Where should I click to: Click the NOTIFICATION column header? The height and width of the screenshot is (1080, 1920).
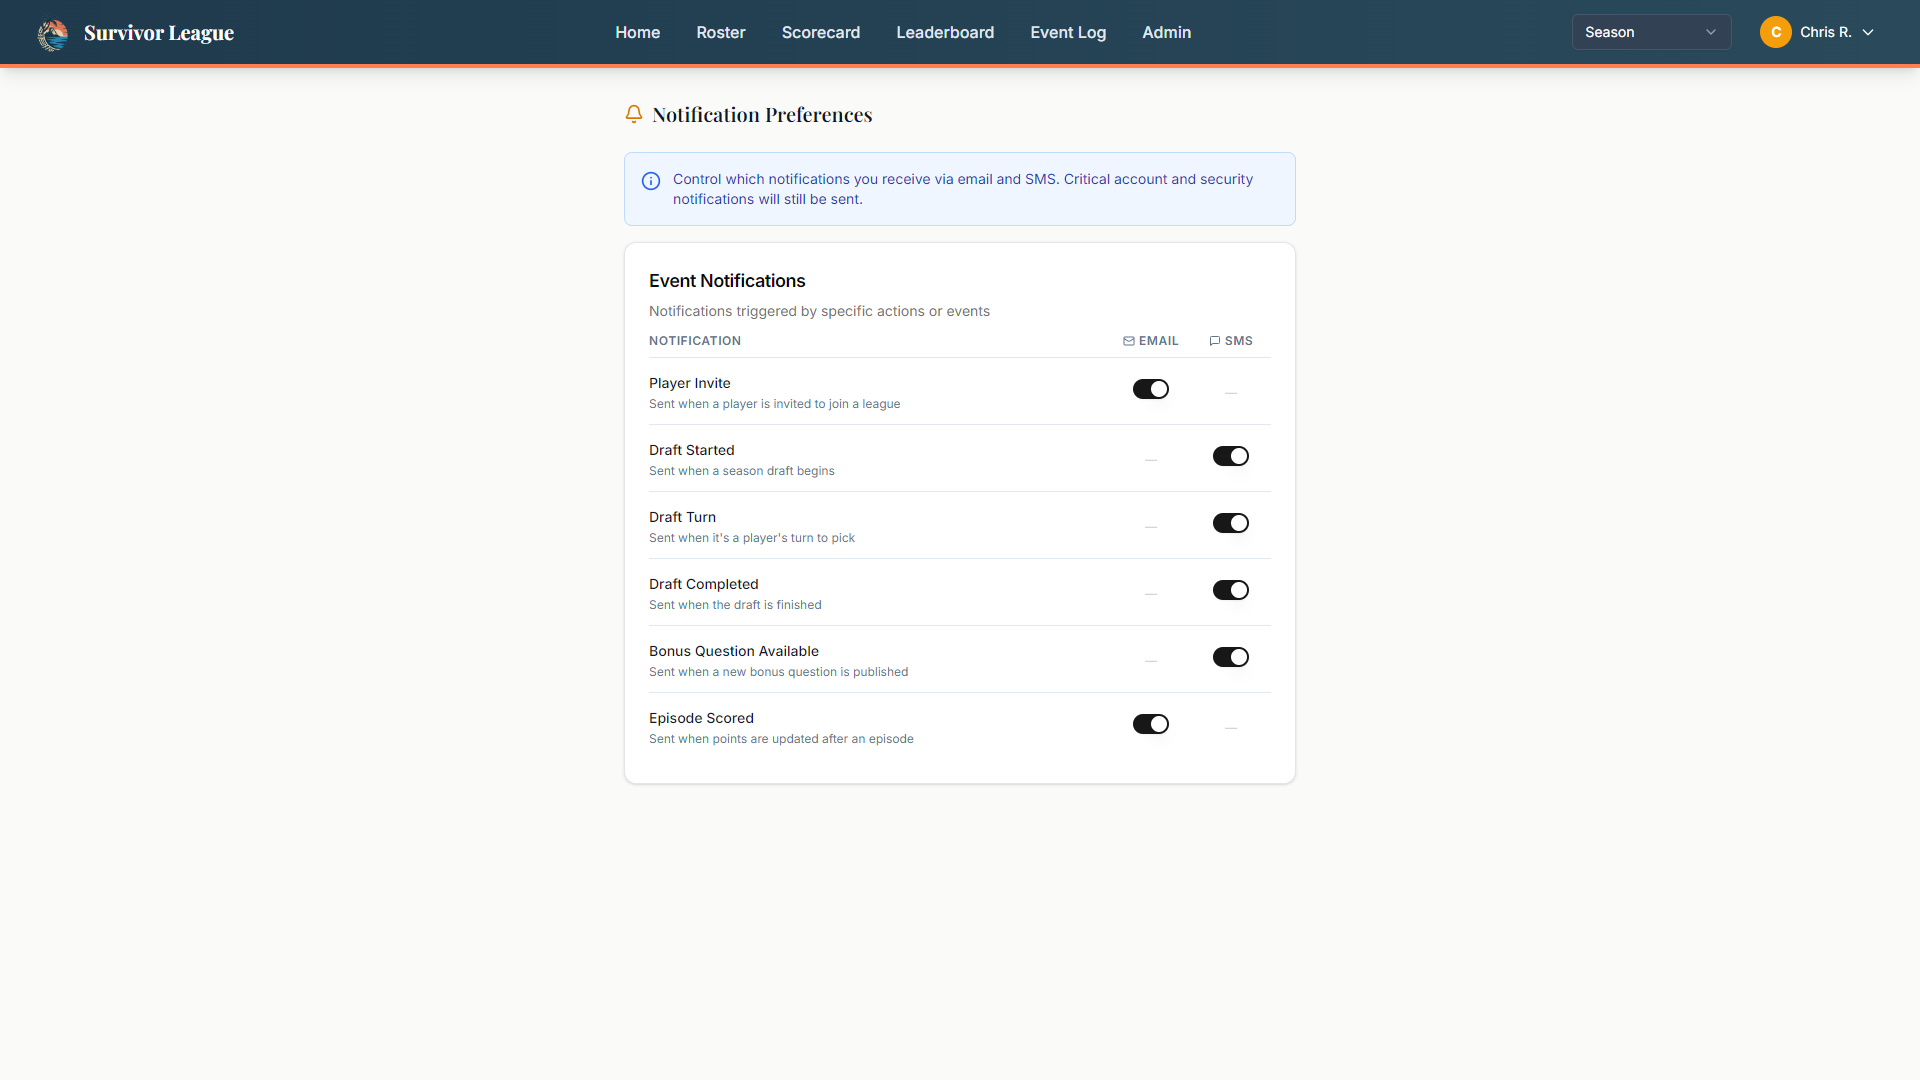coord(695,341)
